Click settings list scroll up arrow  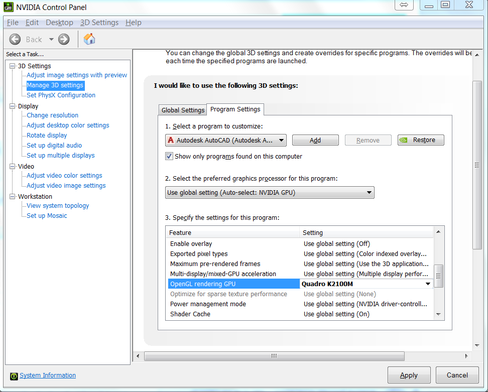click(x=438, y=232)
